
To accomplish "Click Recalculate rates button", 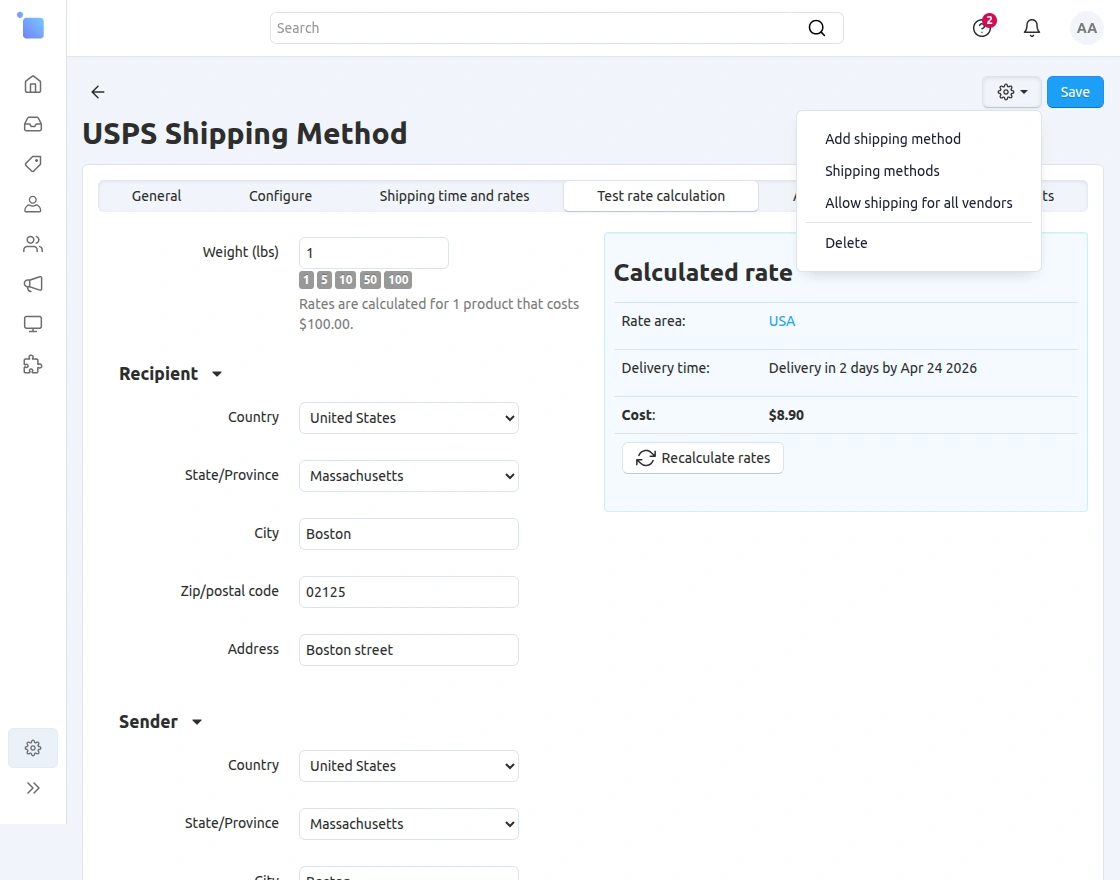I will tap(702, 458).
